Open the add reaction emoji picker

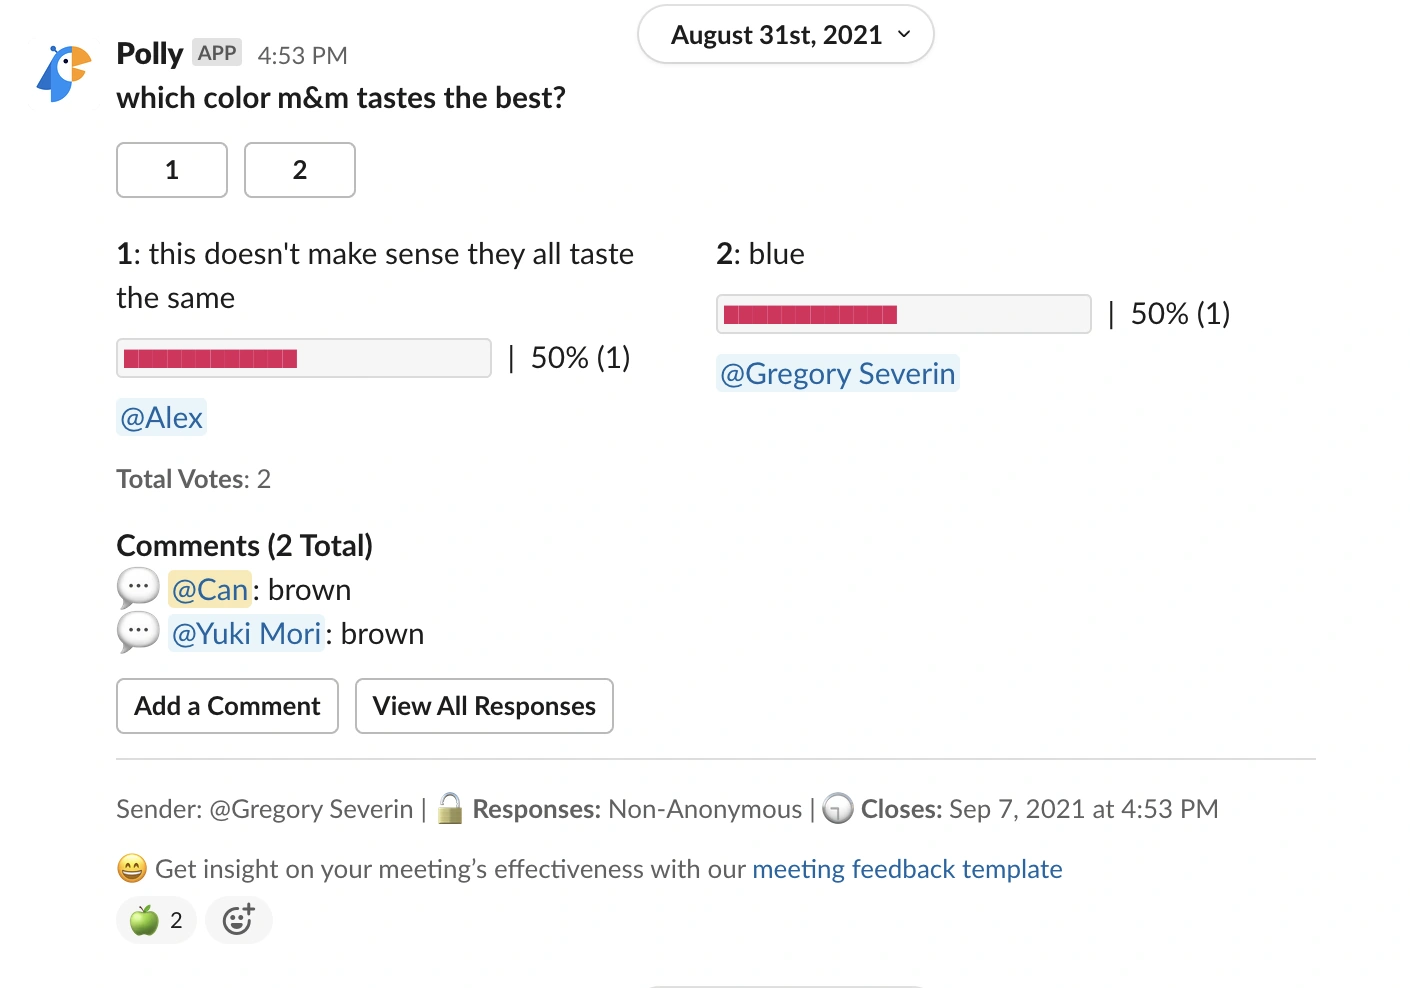pos(238,920)
